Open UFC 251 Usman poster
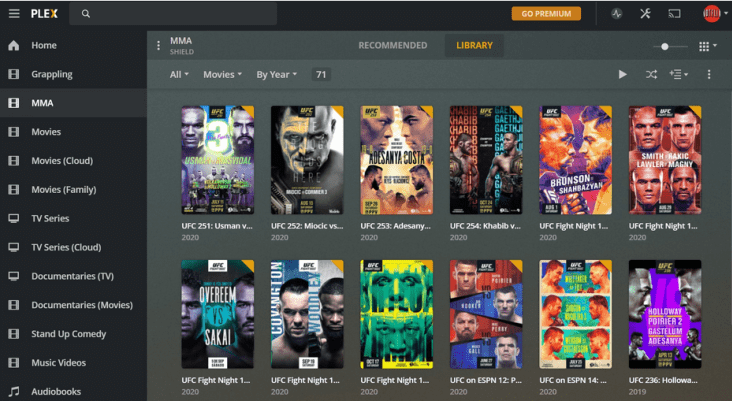The height and width of the screenshot is (401, 732). click(218, 160)
